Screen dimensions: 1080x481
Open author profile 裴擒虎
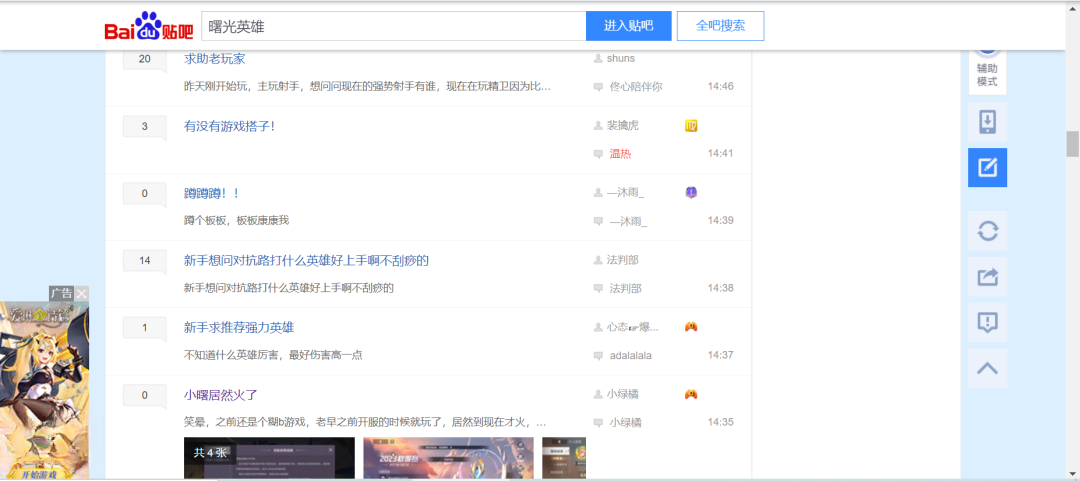(623, 125)
